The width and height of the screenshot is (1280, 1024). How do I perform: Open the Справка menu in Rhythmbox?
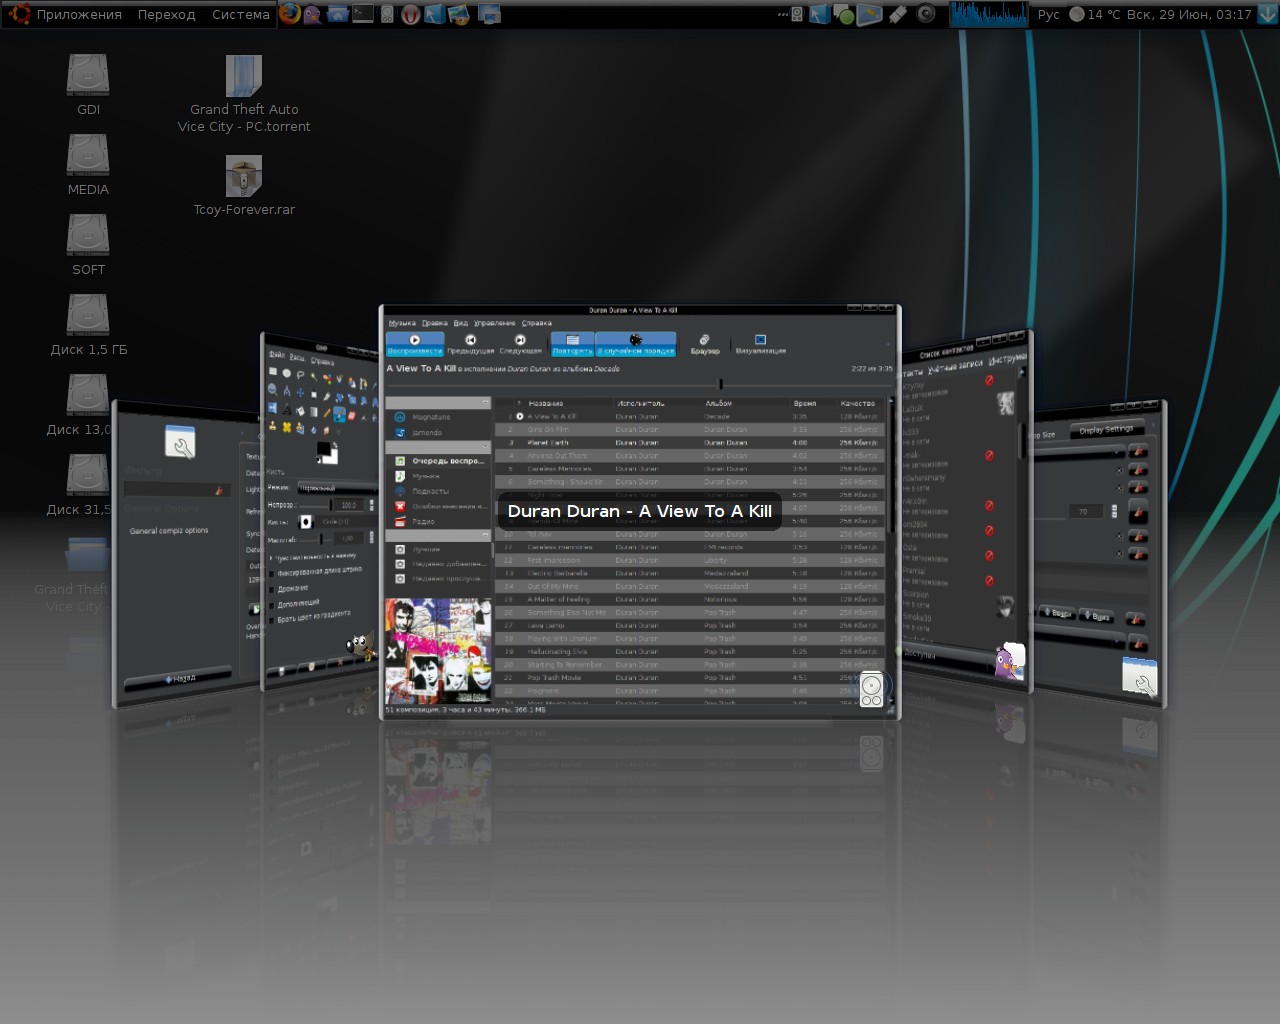537,323
